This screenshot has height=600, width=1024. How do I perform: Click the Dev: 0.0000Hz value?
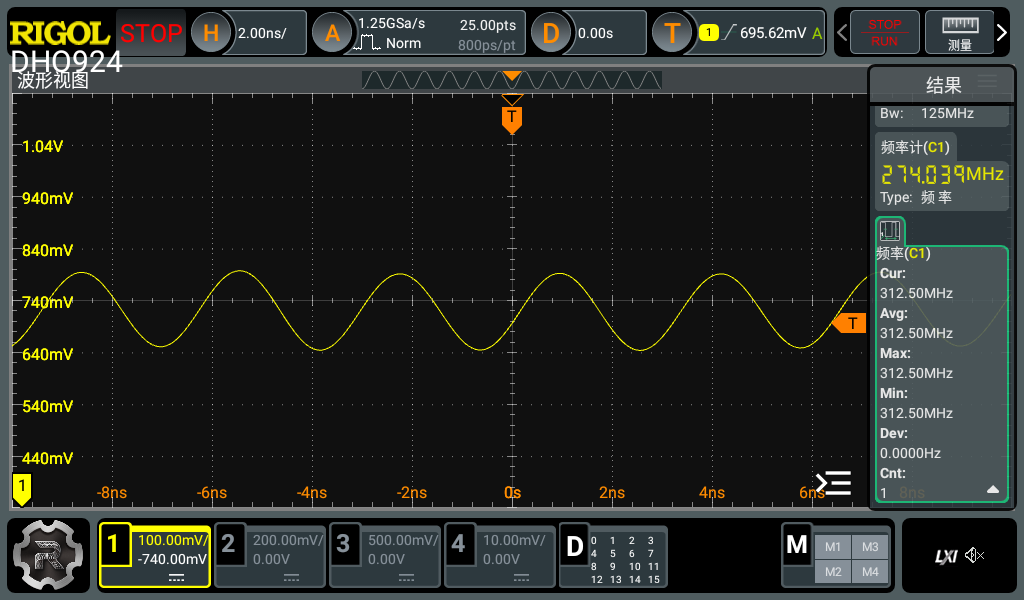pos(910,453)
